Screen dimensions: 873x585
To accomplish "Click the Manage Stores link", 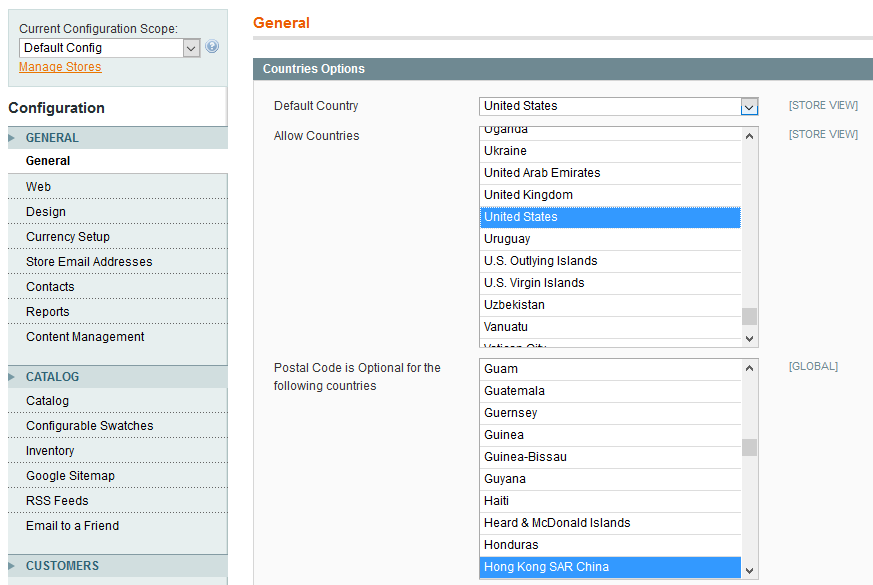I will pyautogui.click(x=60, y=67).
